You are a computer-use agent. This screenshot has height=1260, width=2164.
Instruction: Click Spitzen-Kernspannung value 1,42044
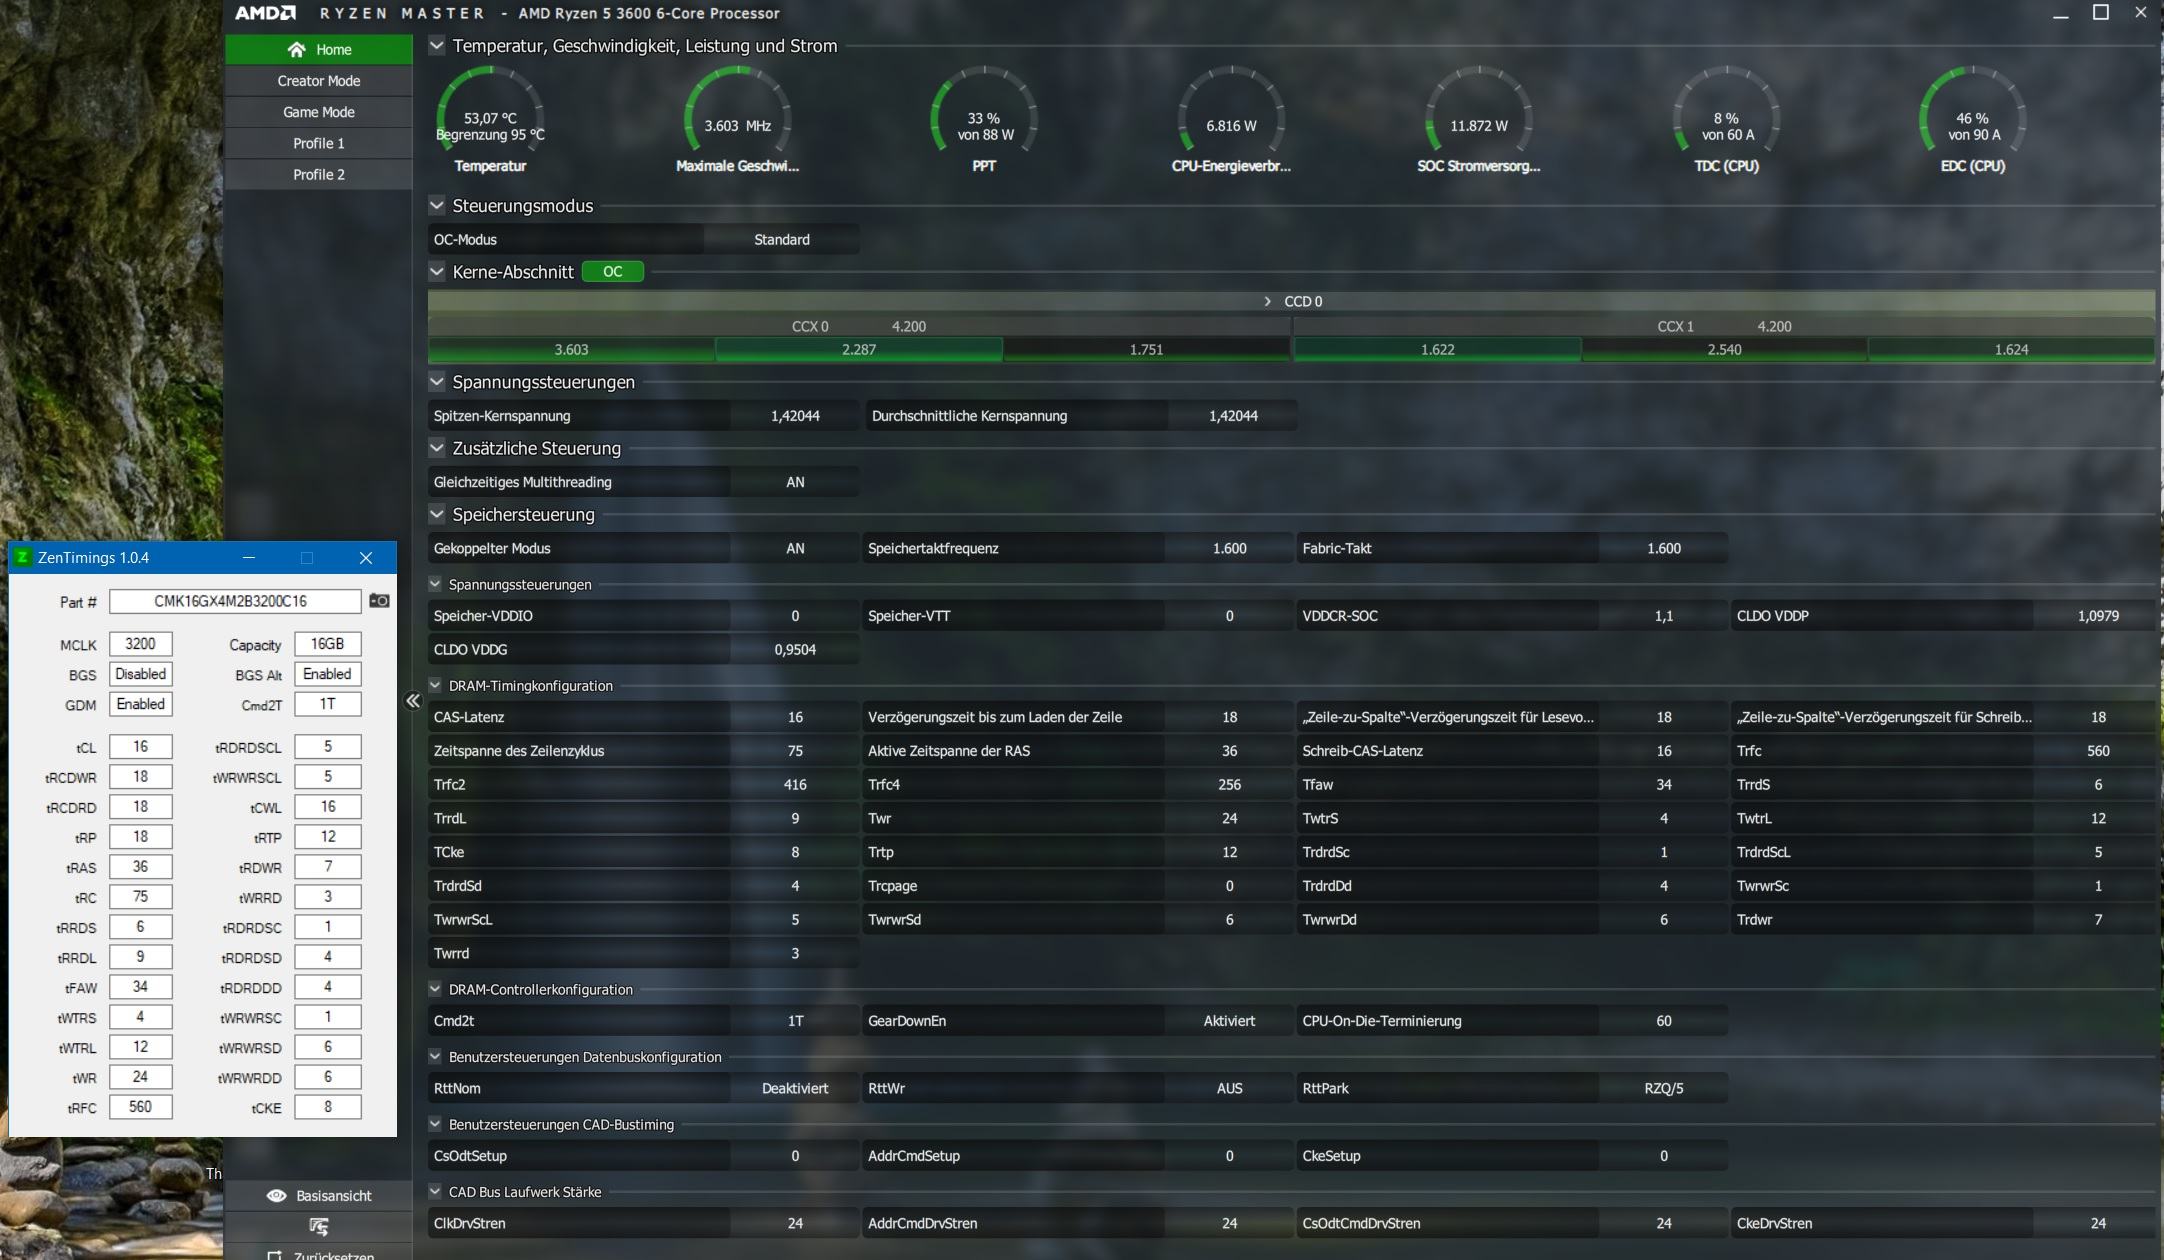pyautogui.click(x=795, y=416)
